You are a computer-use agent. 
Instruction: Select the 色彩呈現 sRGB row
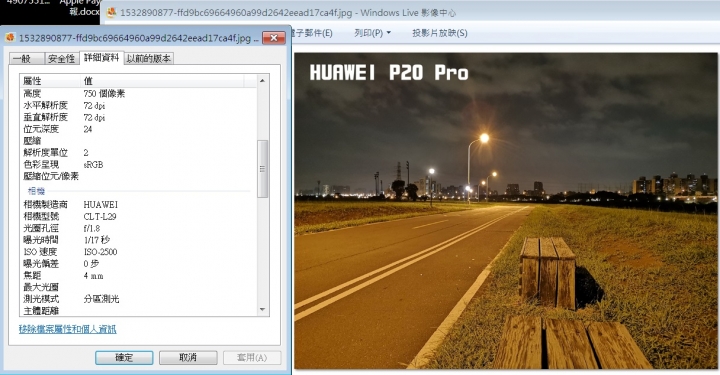pos(138,164)
